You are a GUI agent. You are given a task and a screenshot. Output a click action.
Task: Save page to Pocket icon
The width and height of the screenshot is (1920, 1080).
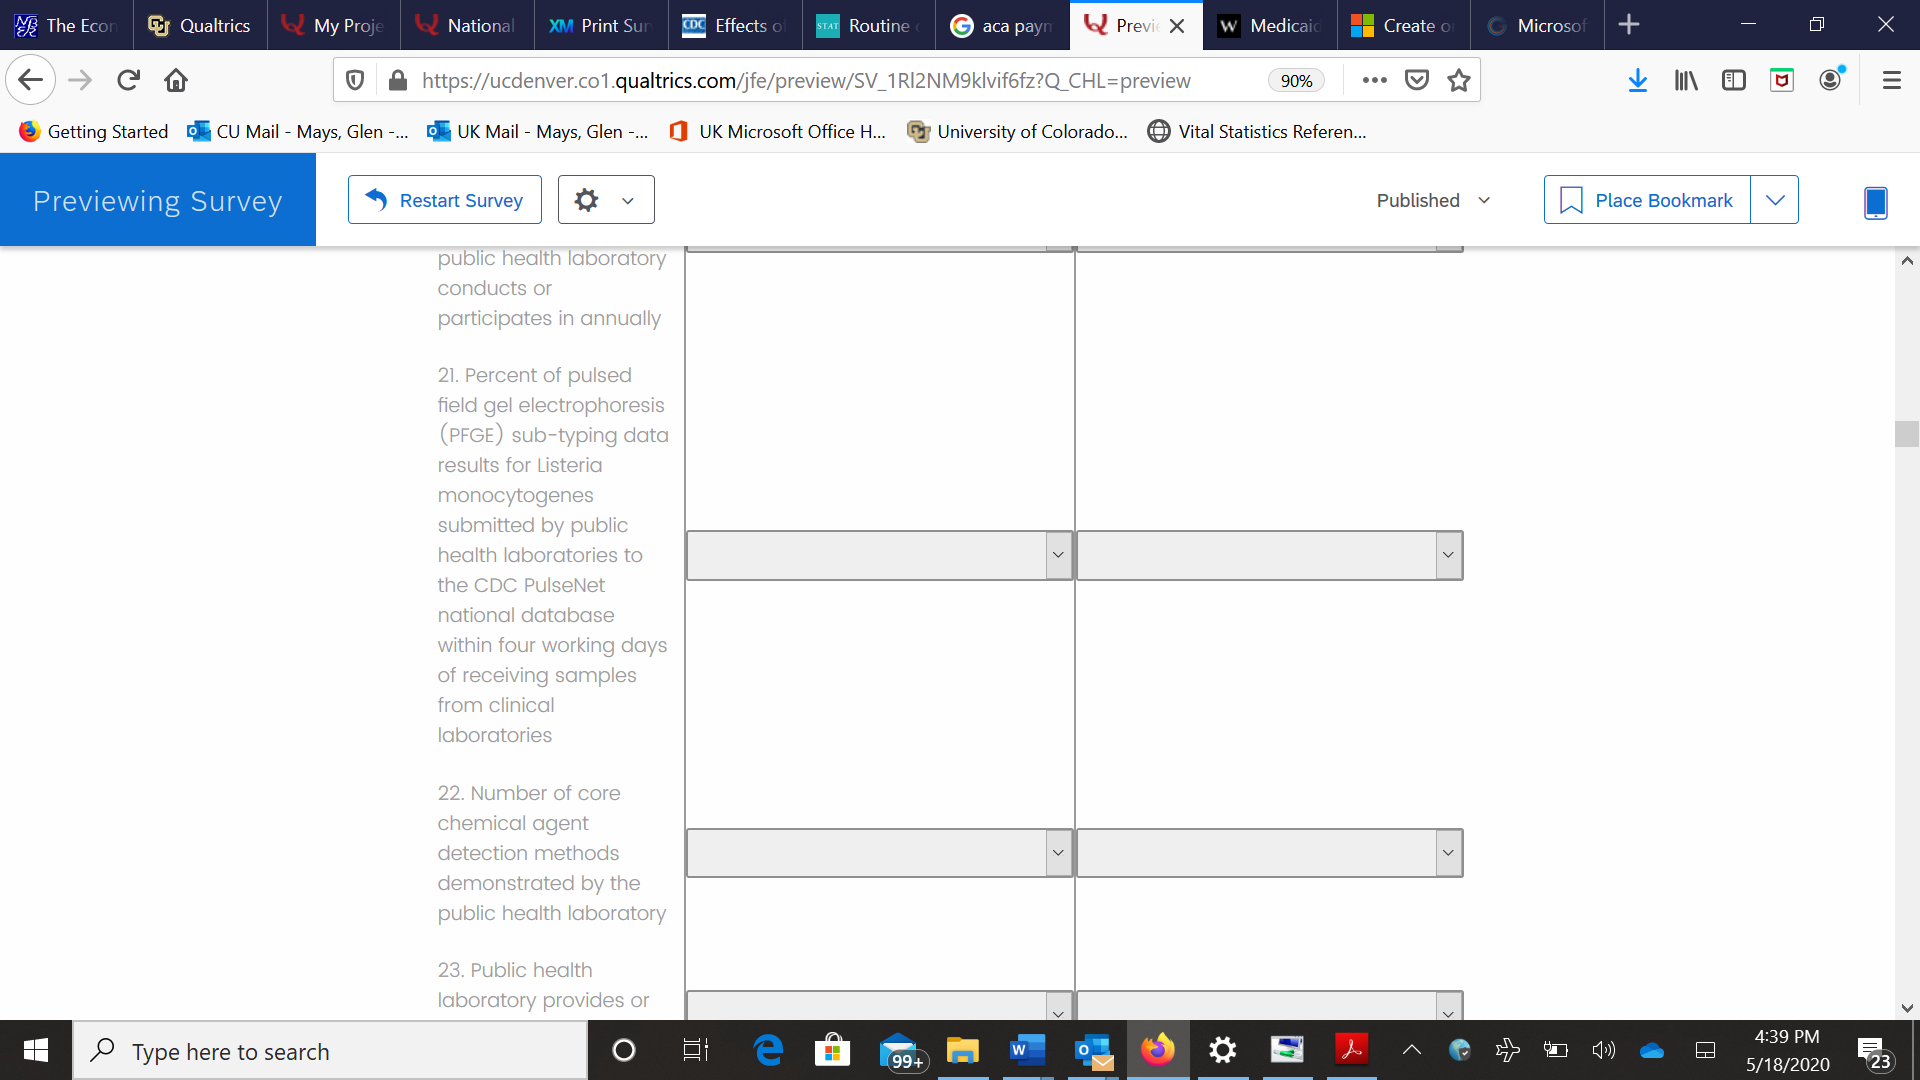click(x=1417, y=80)
